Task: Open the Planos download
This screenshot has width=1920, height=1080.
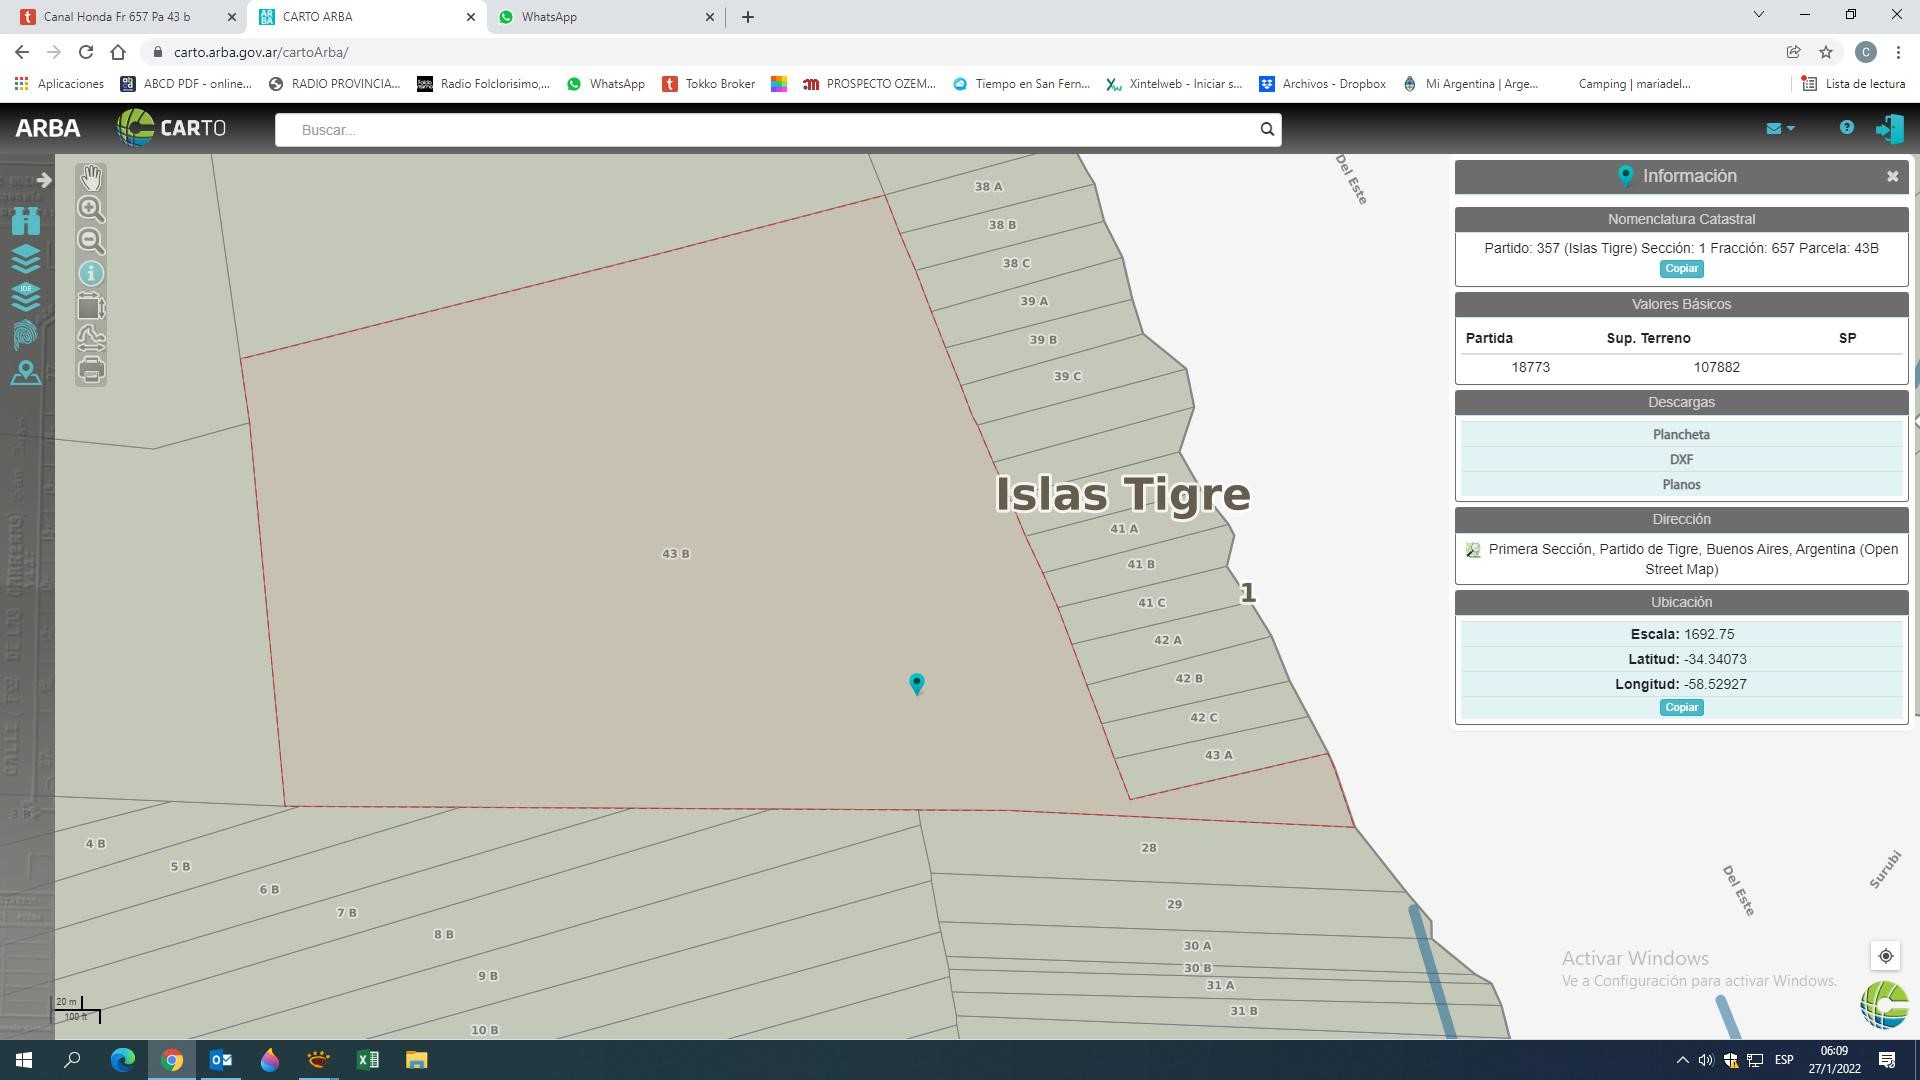Action: tap(1681, 484)
